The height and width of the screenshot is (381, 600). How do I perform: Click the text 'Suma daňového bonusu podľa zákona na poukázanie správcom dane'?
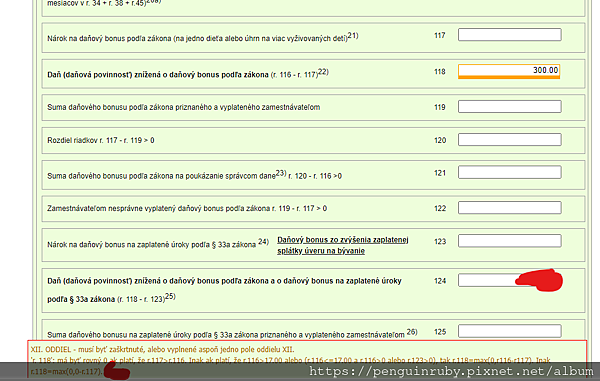(161, 176)
